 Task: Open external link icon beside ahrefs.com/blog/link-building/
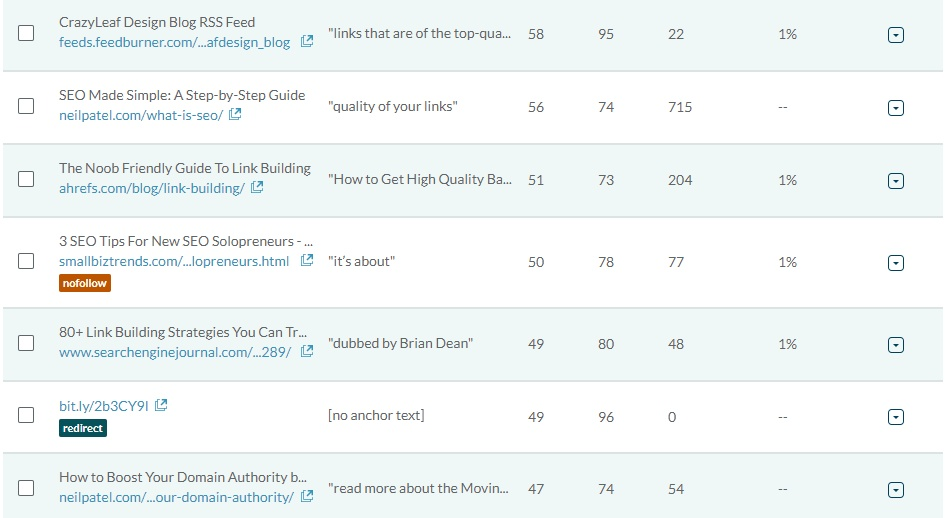click(257, 187)
